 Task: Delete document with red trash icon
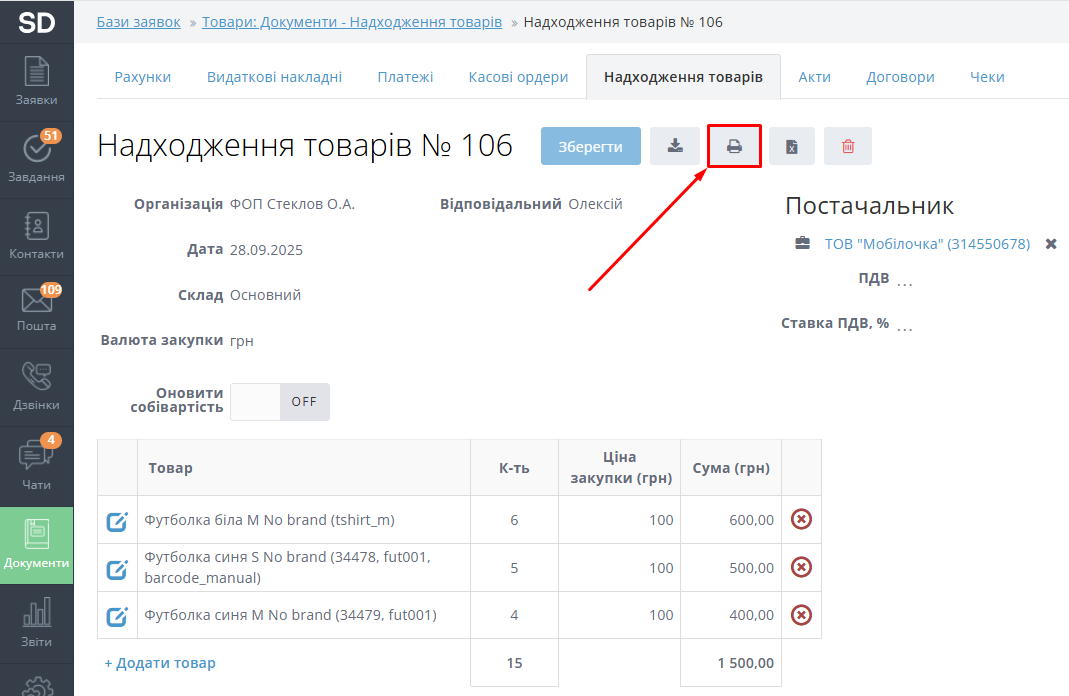848,146
